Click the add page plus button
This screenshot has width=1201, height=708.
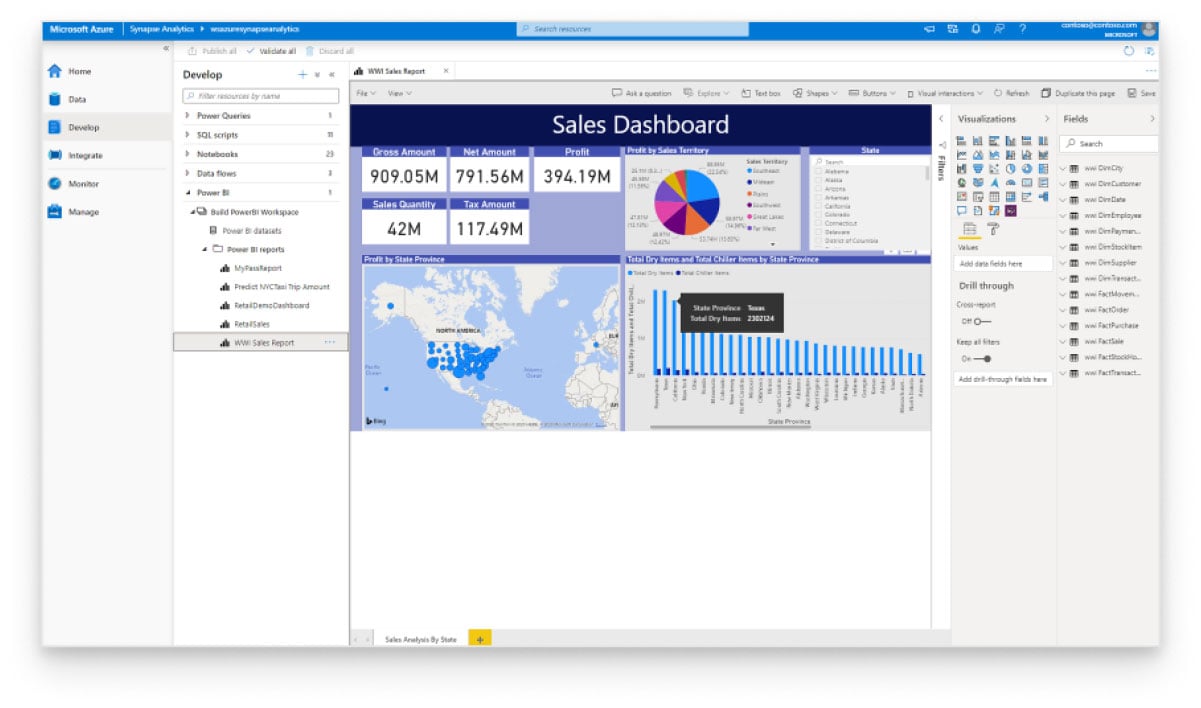(479, 639)
